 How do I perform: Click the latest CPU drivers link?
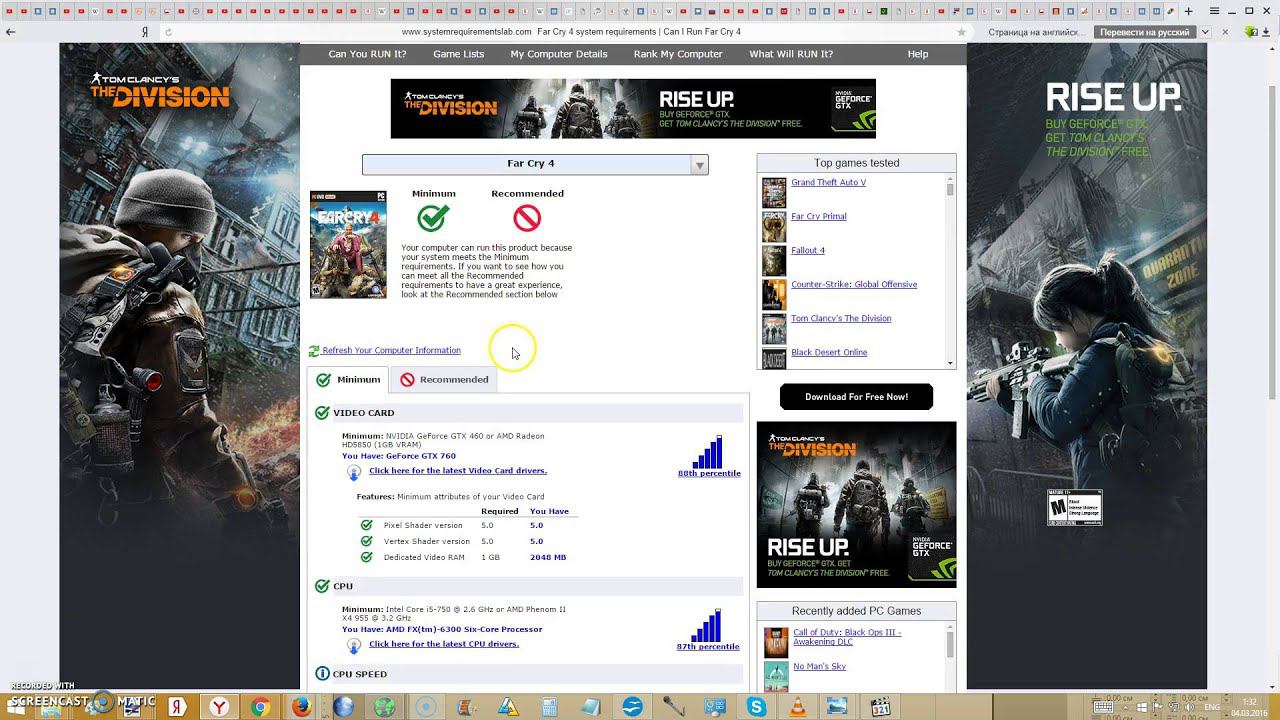point(444,644)
